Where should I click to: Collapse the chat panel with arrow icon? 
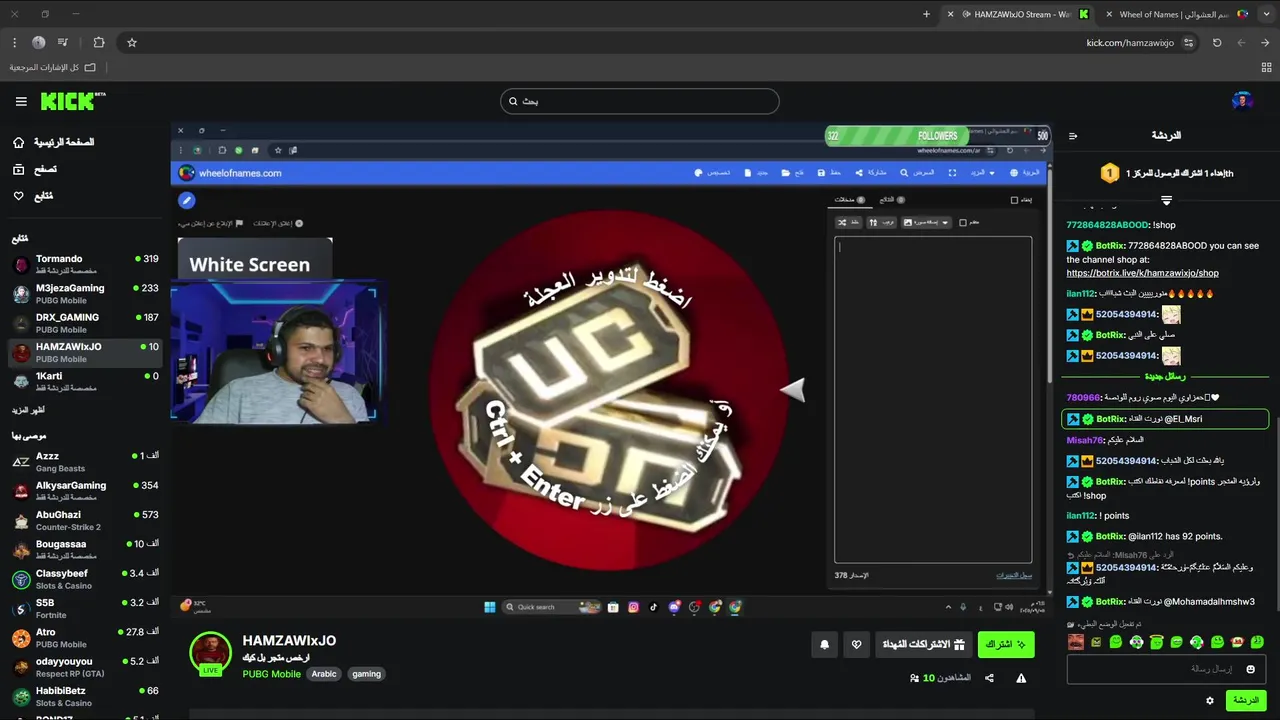(1073, 136)
